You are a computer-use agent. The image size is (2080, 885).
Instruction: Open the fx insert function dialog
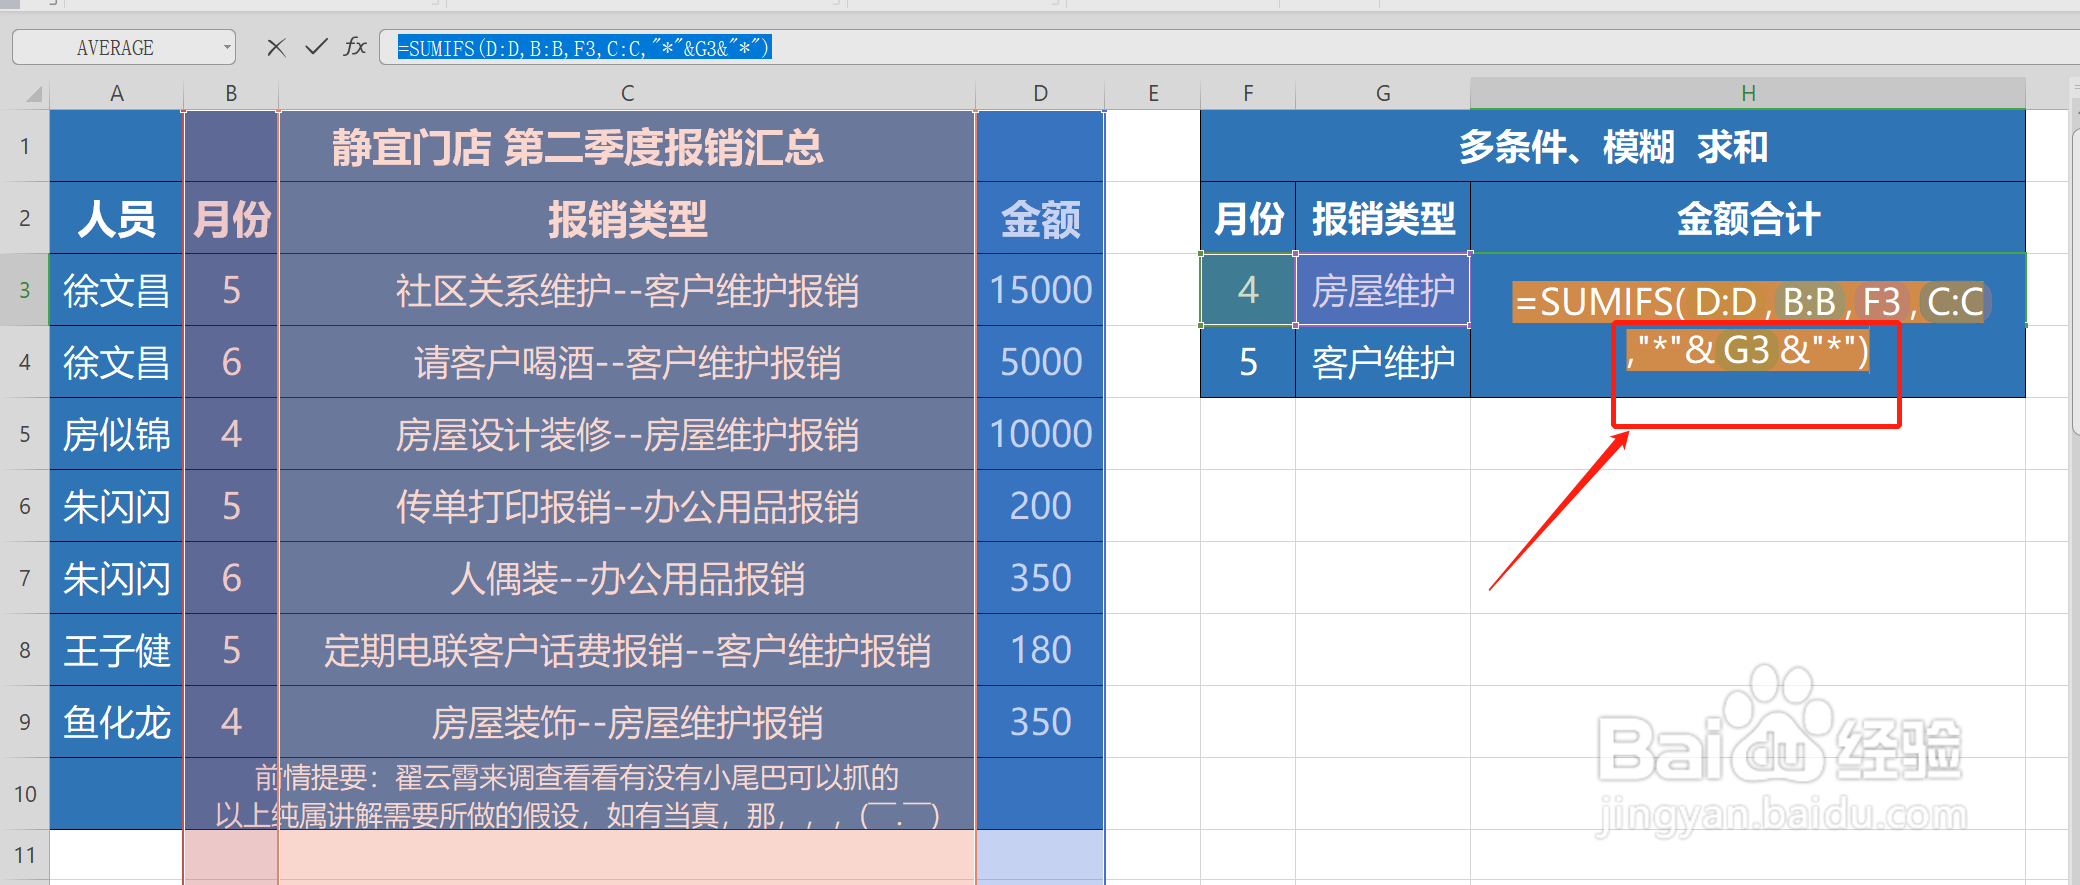tap(355, 47)
